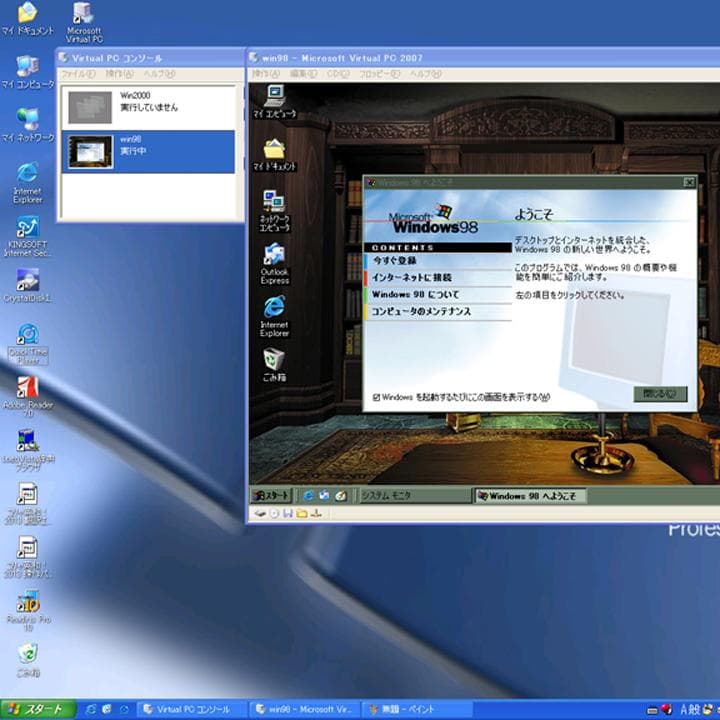The image size is (720, 720).
Task: Close the Windows 98 welcome dialog with X
Action: 689,182
